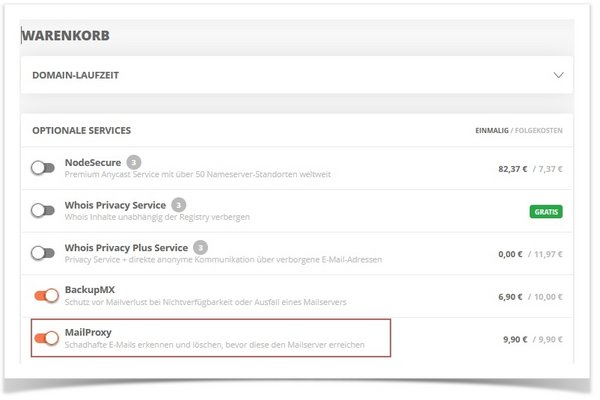Turn on Whois Privacy Service switch

click(43, 210)
